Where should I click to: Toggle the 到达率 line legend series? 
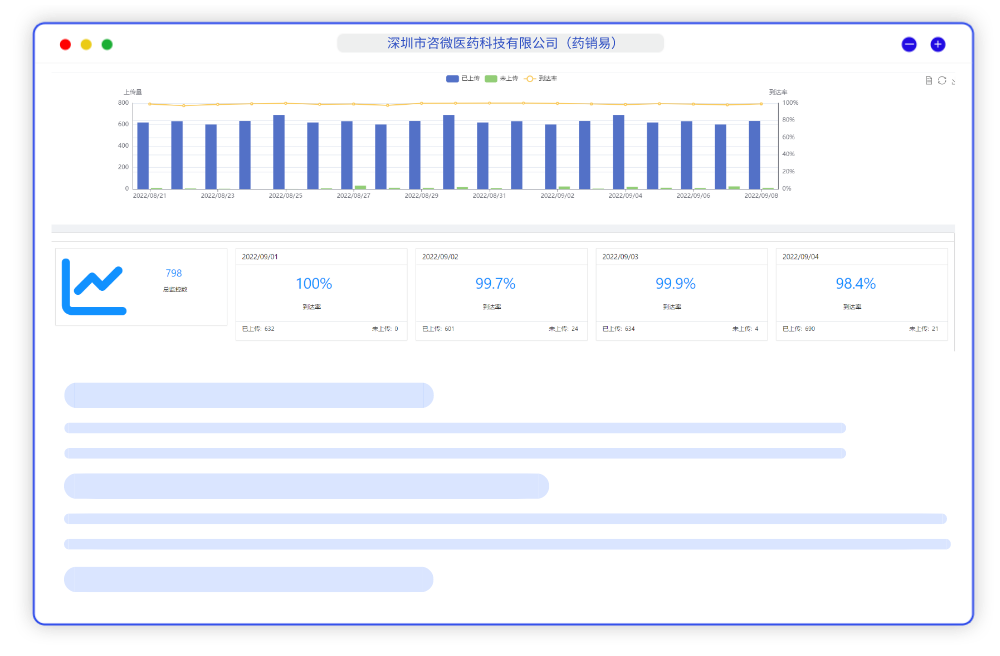[x=540, y=78]
